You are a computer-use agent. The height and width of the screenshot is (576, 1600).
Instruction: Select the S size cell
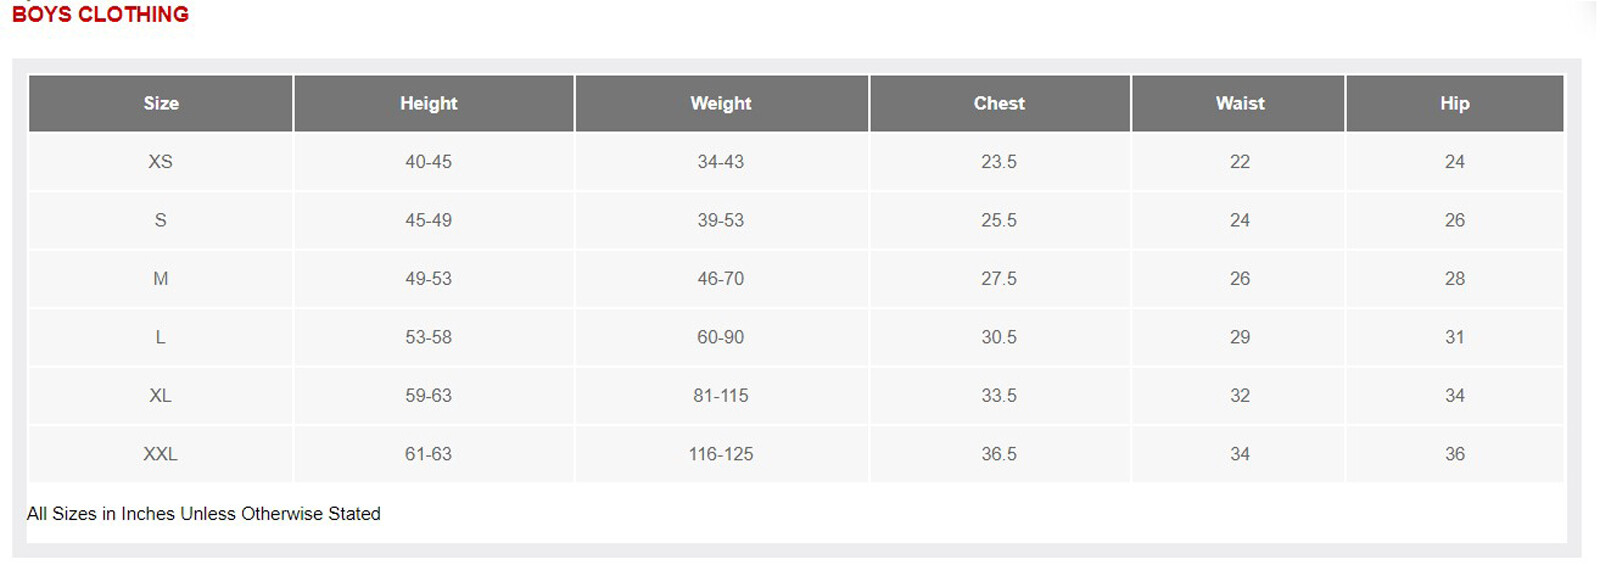pos(160,220)
